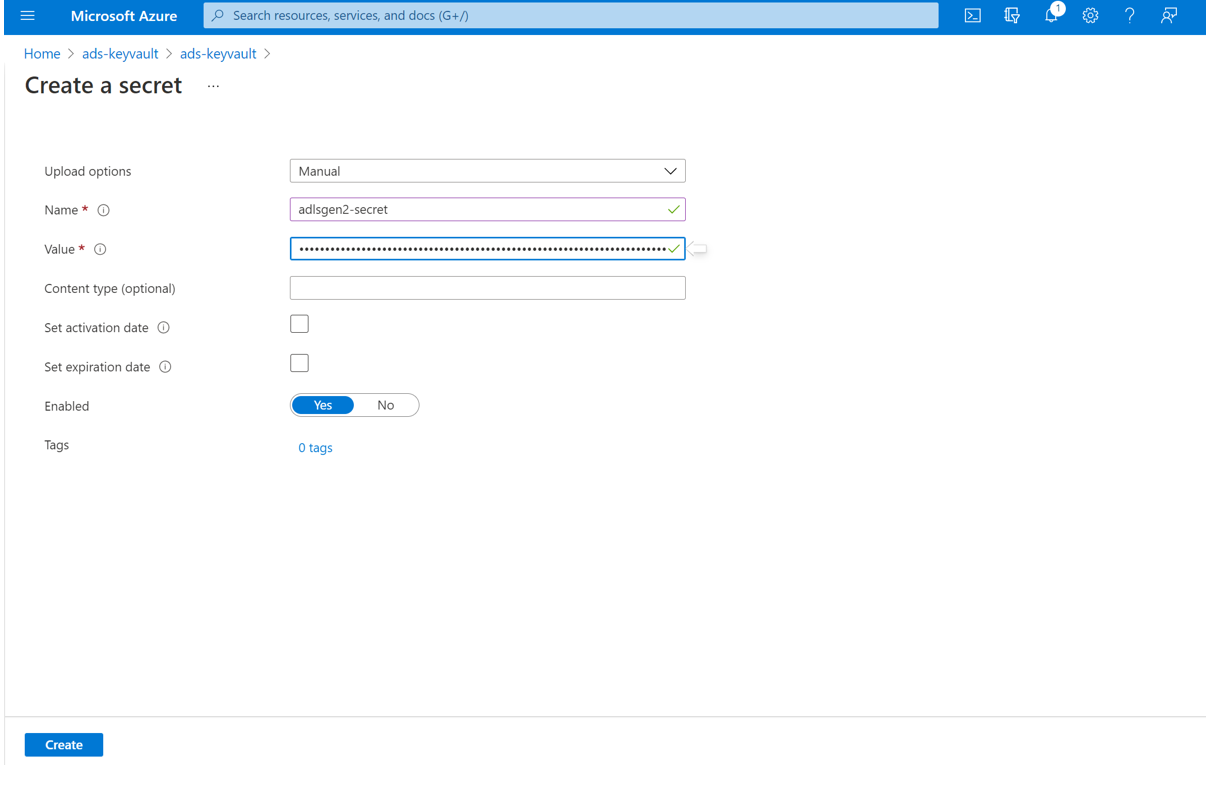Enable Set expiration date

coord(299,362)
